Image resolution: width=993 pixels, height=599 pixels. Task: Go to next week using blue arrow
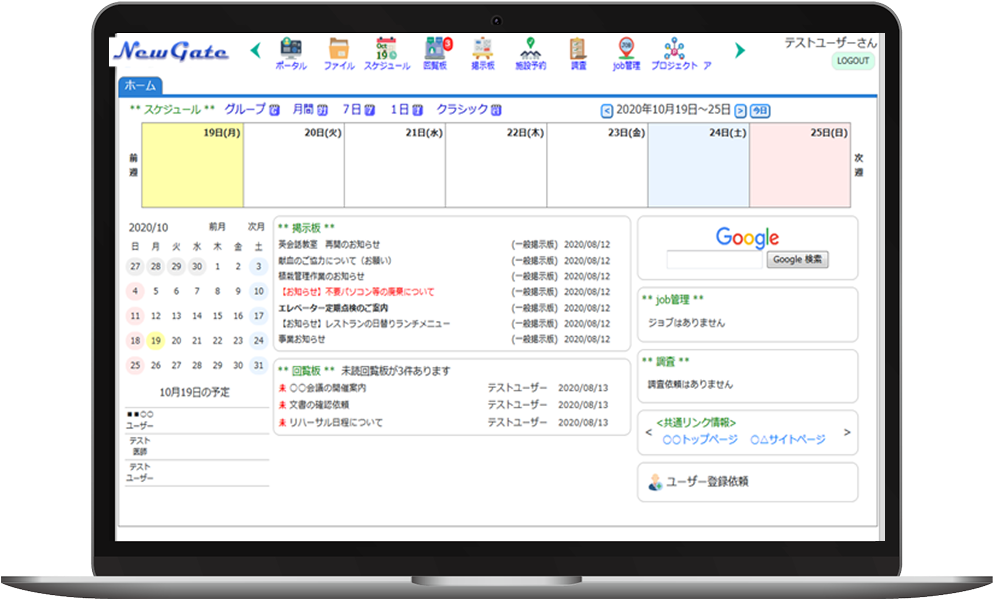point(740,111)
